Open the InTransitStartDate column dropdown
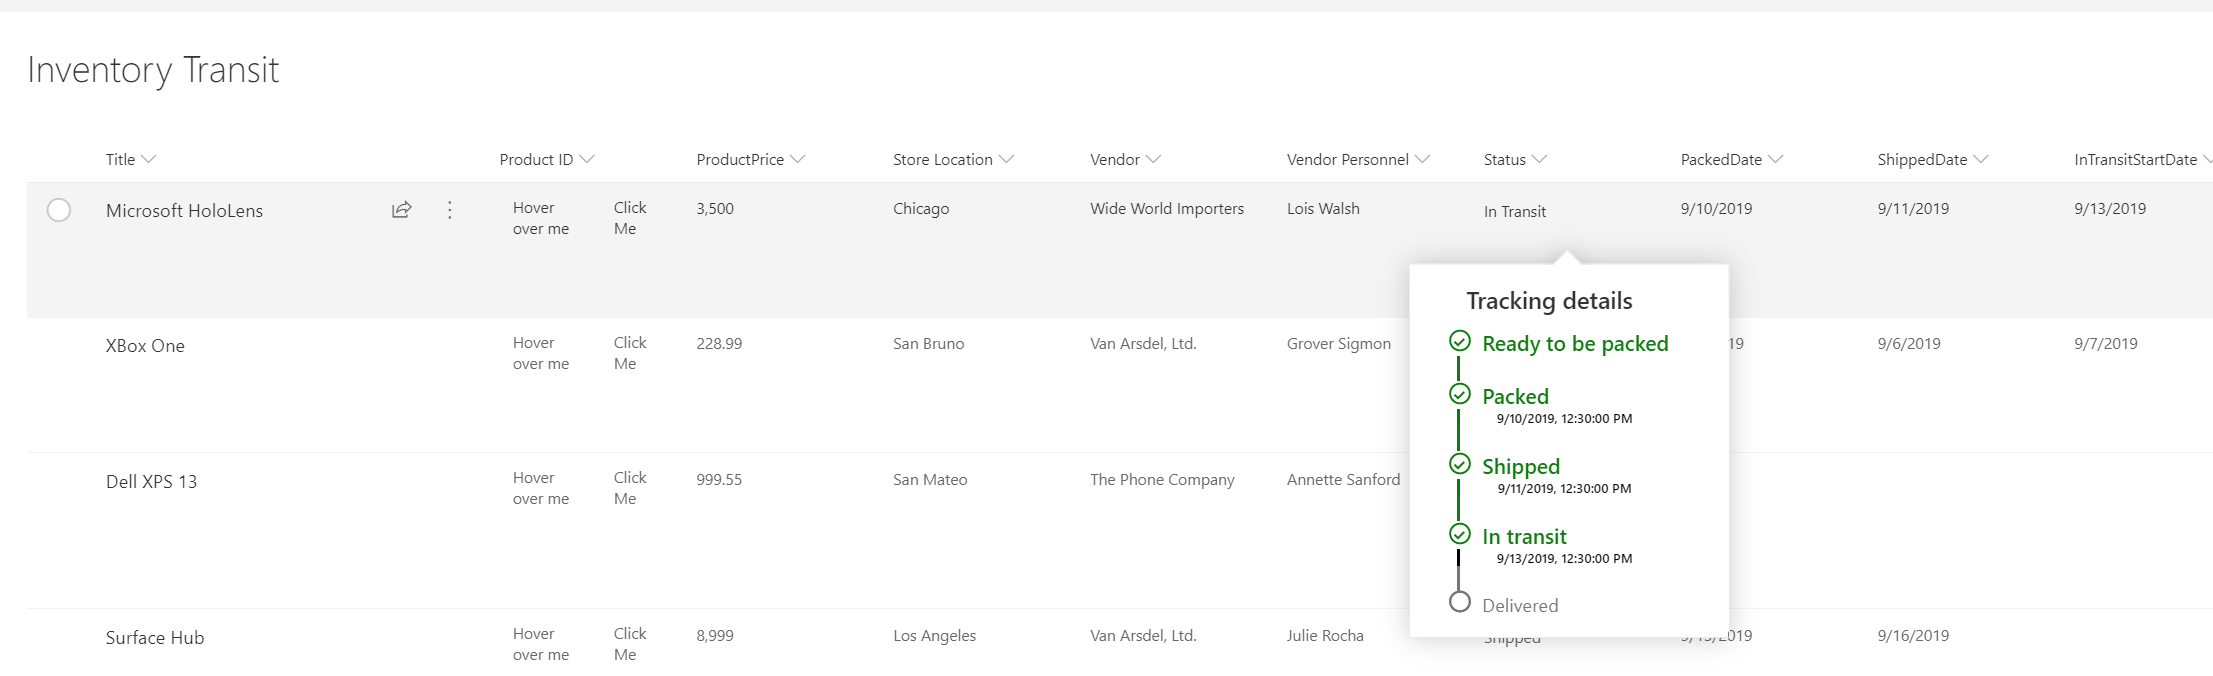The image size is (2213, 676). click(2206, 159)
